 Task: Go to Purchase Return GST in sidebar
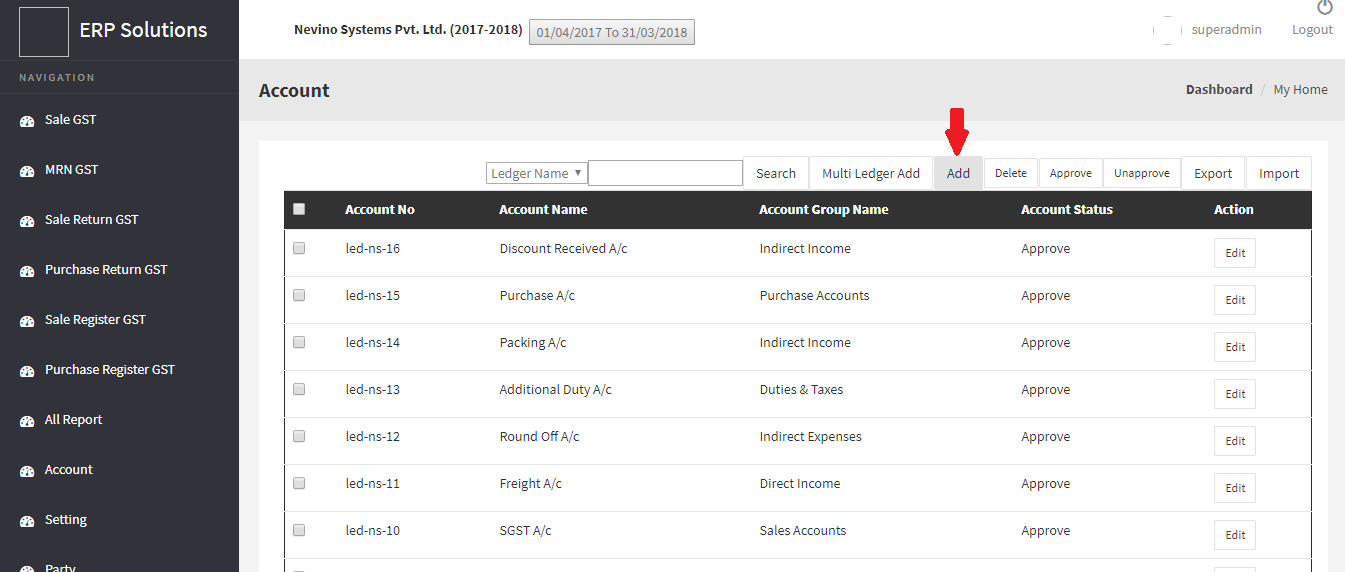point(106,270)
